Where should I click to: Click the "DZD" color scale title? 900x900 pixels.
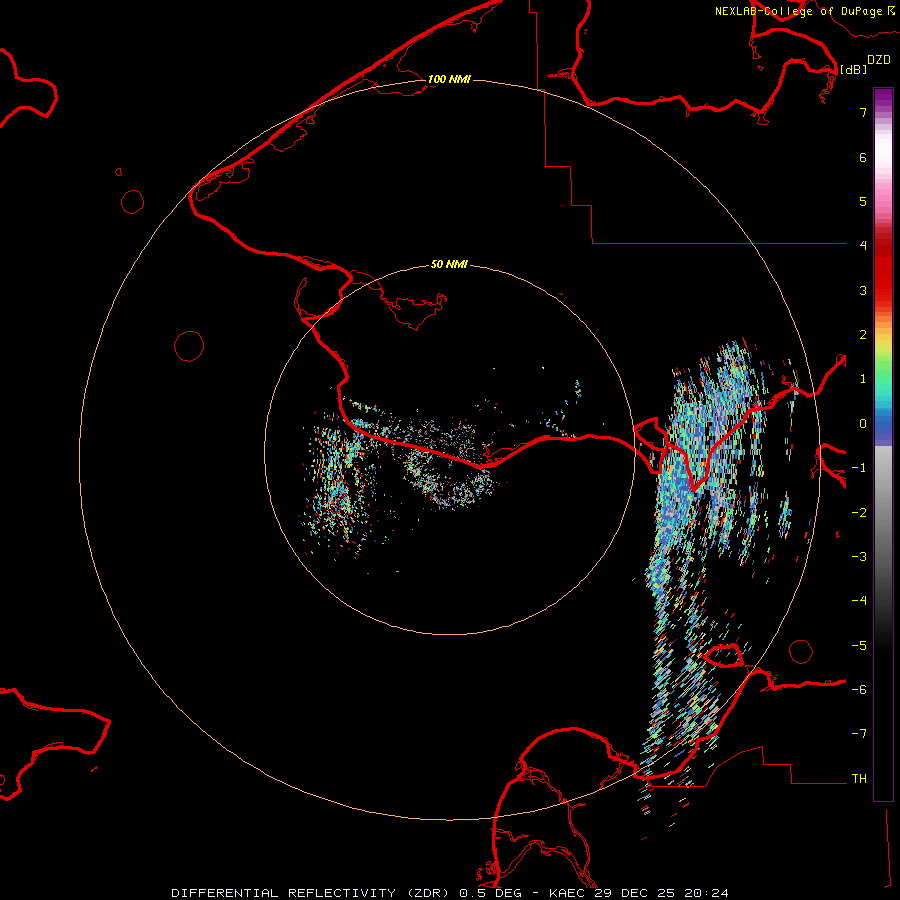[x=879, y=60]
